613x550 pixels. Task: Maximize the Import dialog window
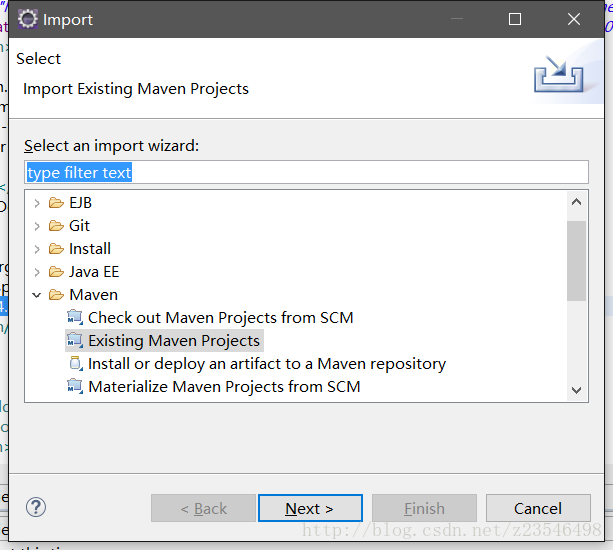(514, 19)
